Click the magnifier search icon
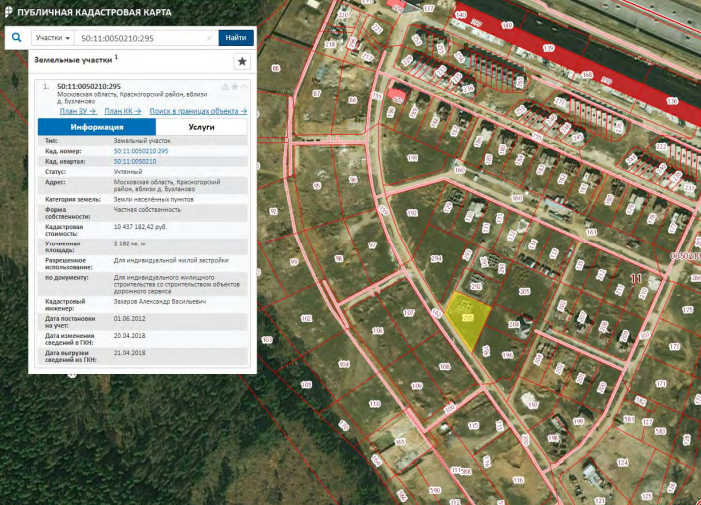Image resolution: width=701 pixels, height=505 pixels. (17, 38)
